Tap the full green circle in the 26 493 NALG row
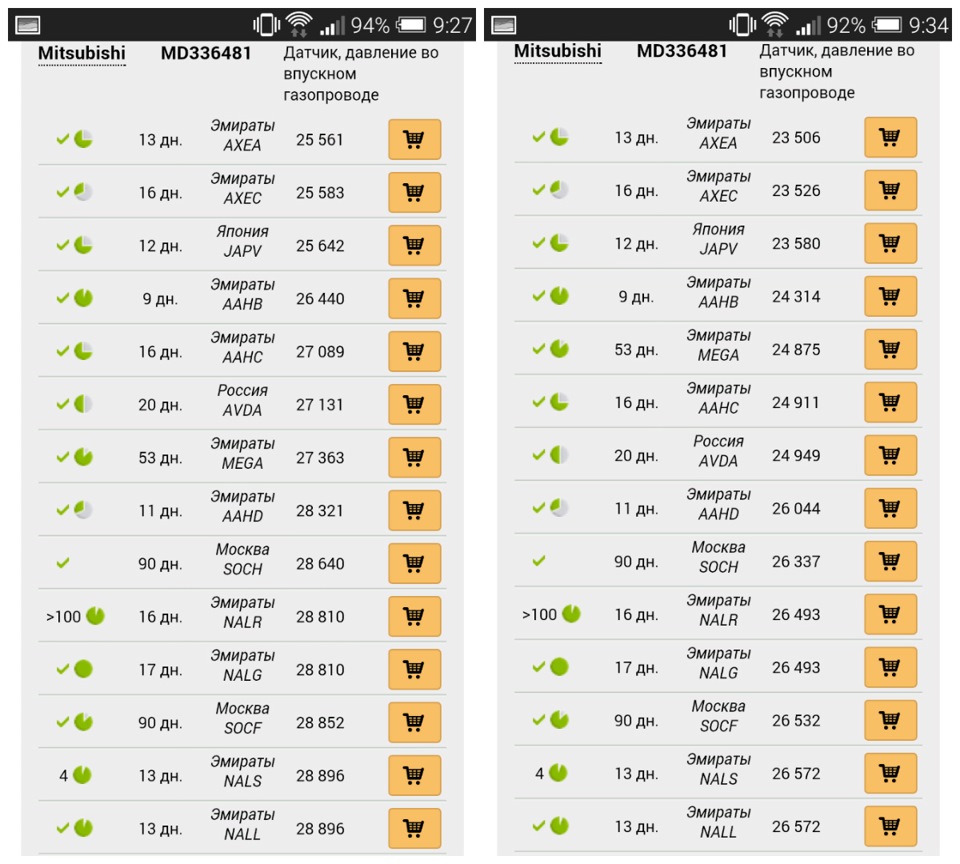This screenshot has width=960, height=864. click(559, 667)
